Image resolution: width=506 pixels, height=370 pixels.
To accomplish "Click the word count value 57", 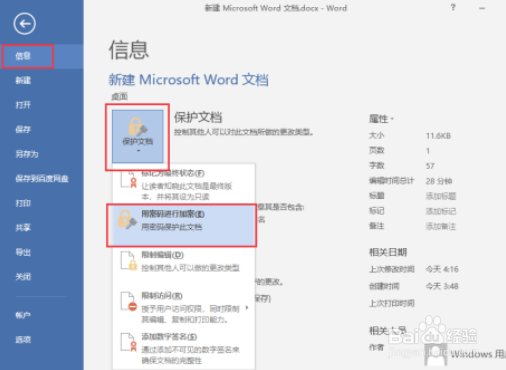I will (x=430, y=166).
